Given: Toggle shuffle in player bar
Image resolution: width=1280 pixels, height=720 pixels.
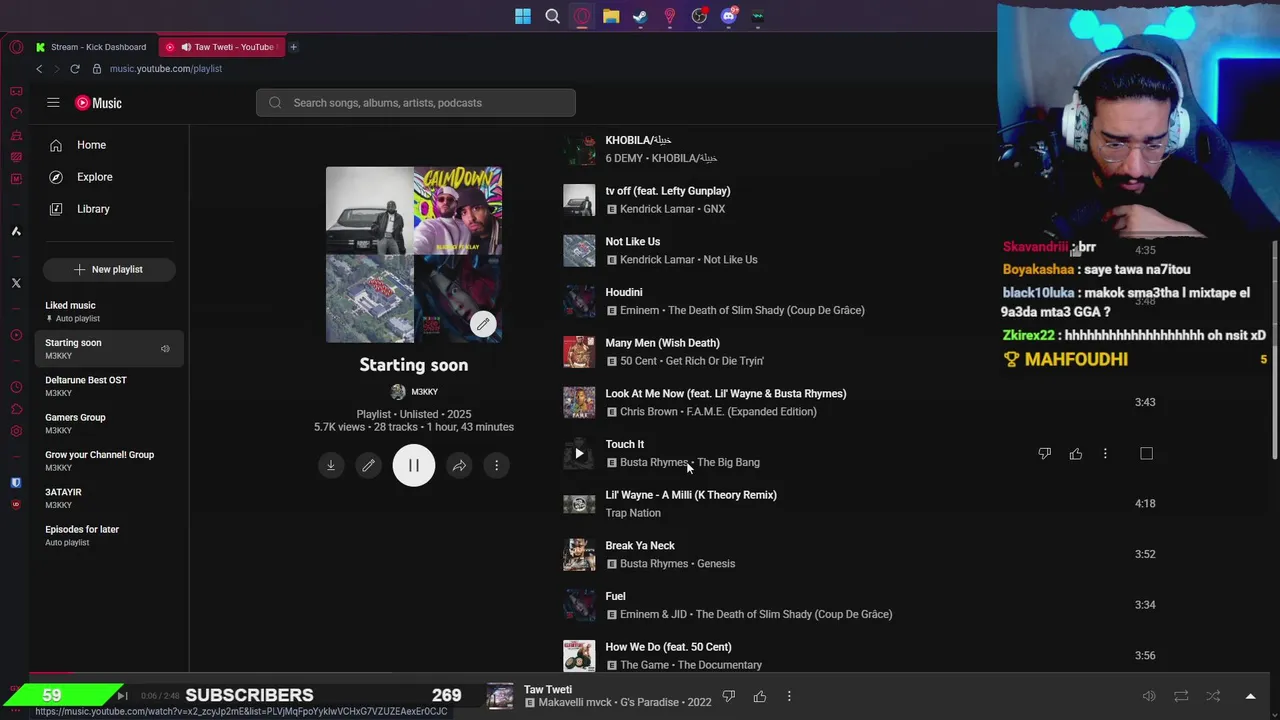Looking at the screenshot, I should coord(1213,696).
